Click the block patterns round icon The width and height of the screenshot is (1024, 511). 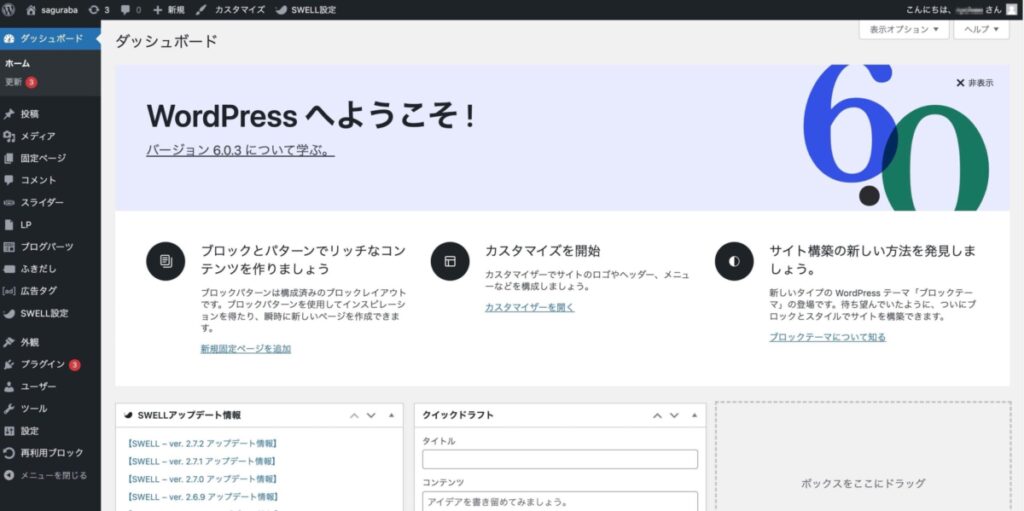click(x=166, y=261)
